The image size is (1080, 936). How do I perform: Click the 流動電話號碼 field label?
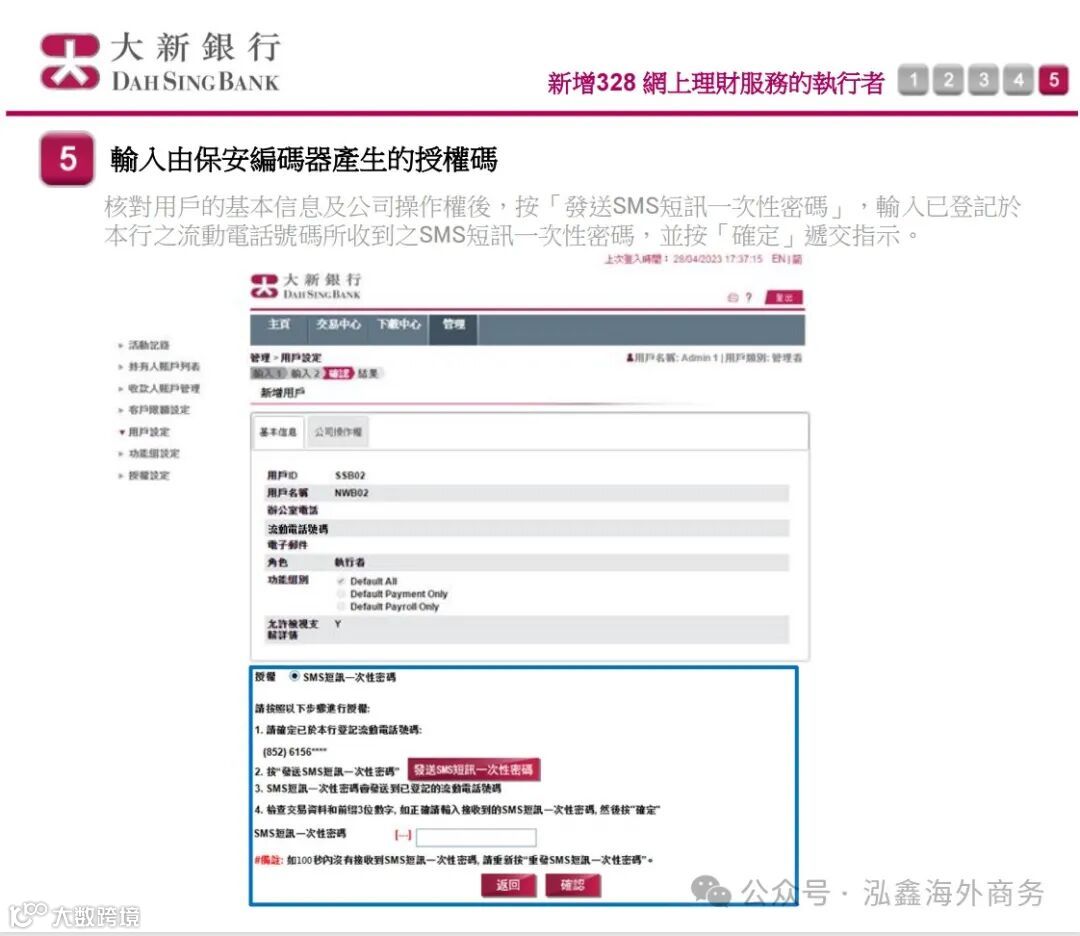point(298,528)
